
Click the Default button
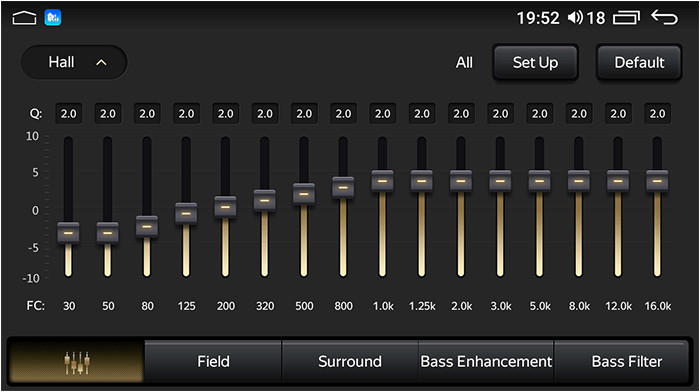click(639, 63)
